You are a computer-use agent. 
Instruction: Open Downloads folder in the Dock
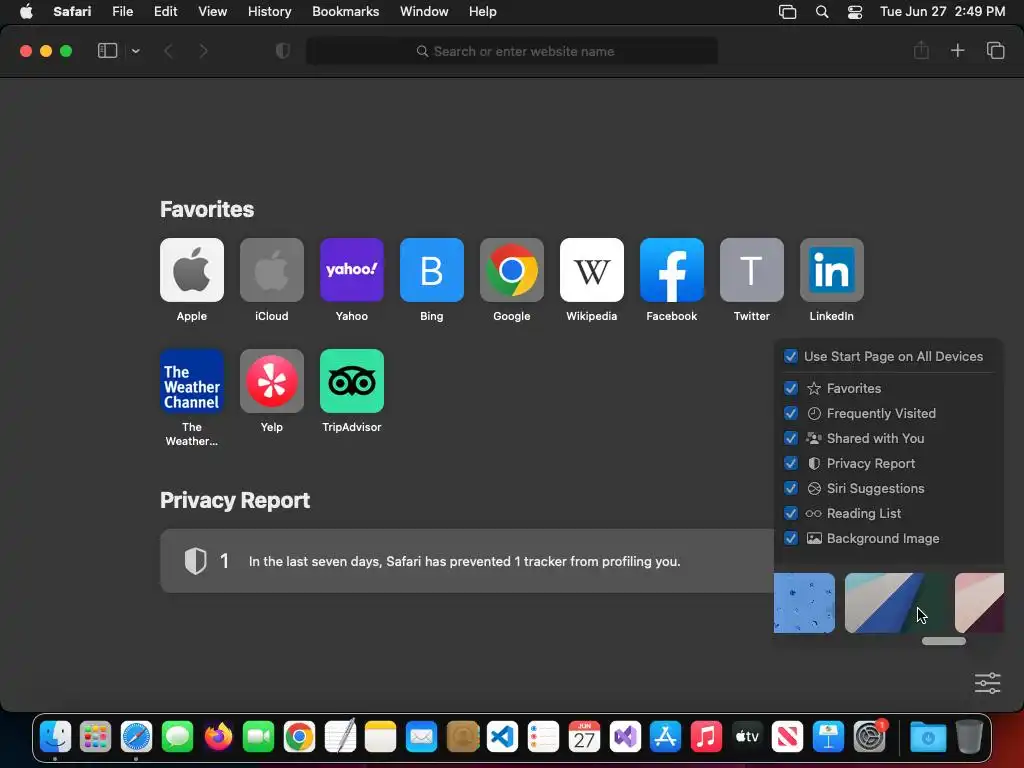coord(928,737)
